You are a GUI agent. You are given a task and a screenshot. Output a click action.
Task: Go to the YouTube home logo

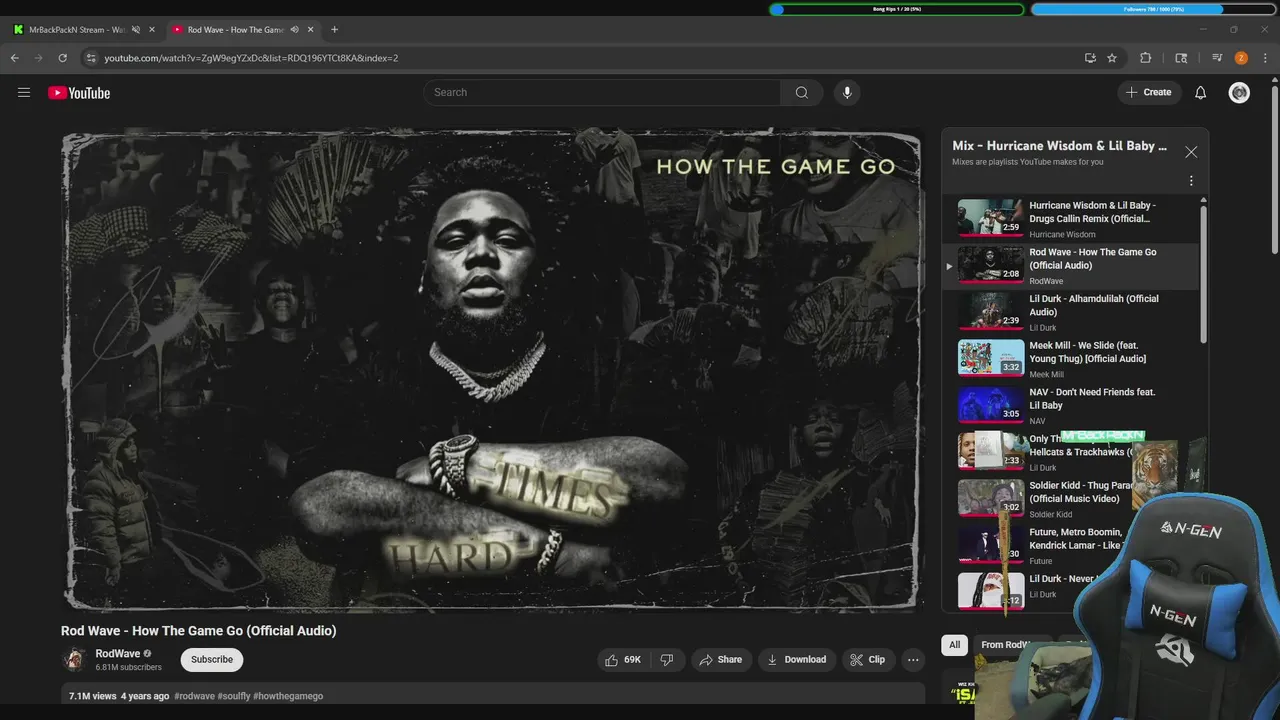tap(79, 93)
